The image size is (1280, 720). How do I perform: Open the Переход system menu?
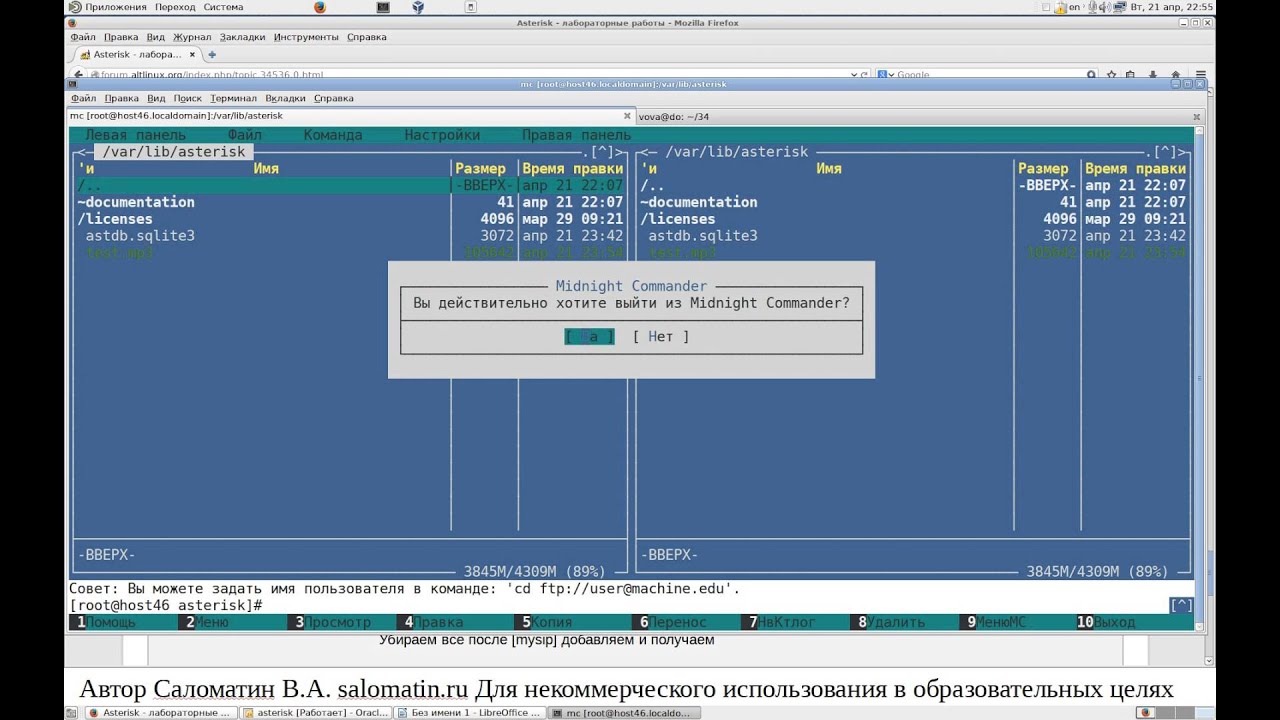(175, 6)
